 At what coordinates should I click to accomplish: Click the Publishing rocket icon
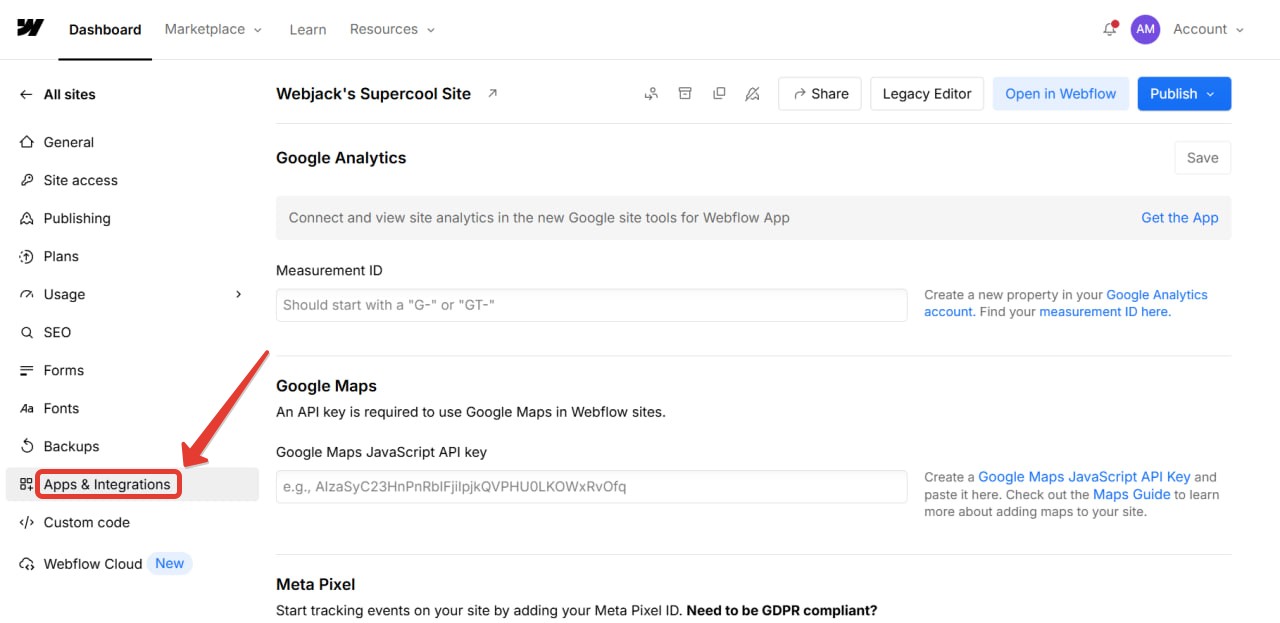[27, 218]
